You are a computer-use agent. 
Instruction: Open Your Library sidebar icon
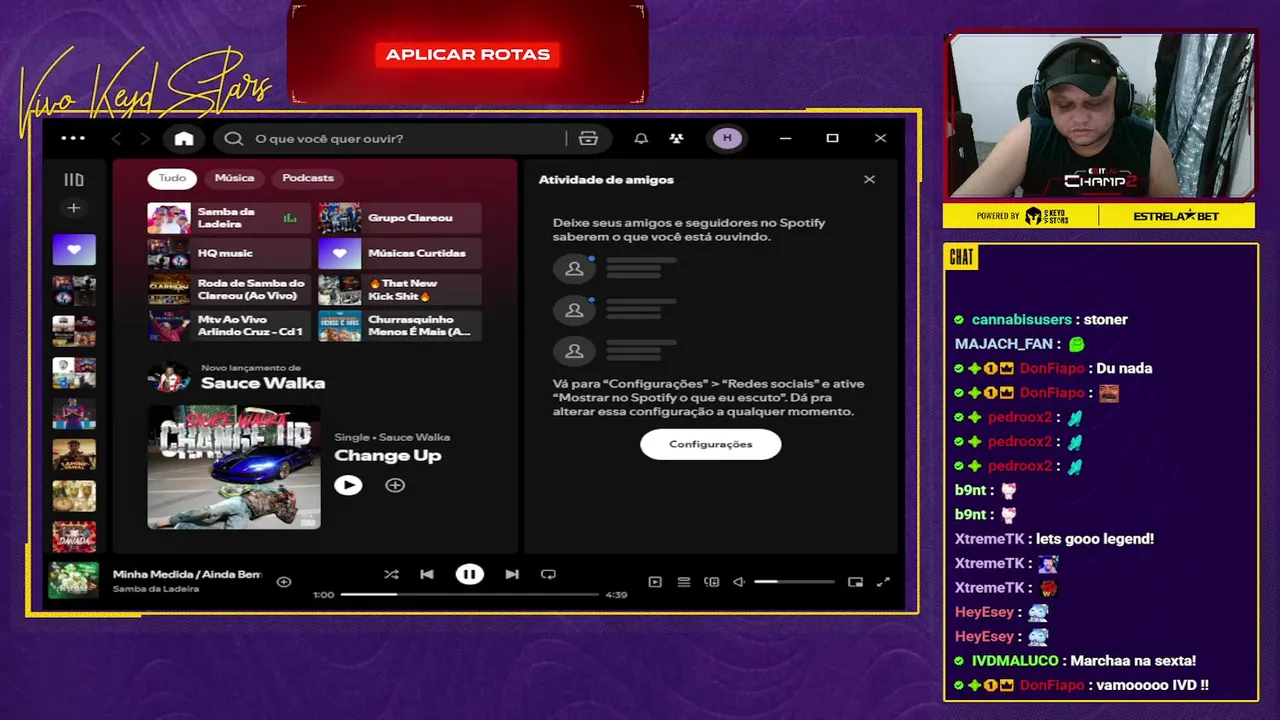pos(74,180)
